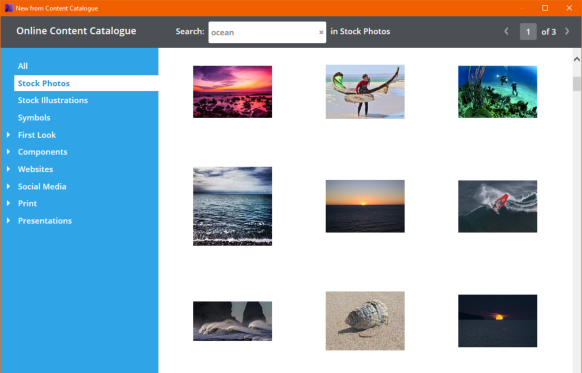Expand the Presentations category arrow

[9, 220]
